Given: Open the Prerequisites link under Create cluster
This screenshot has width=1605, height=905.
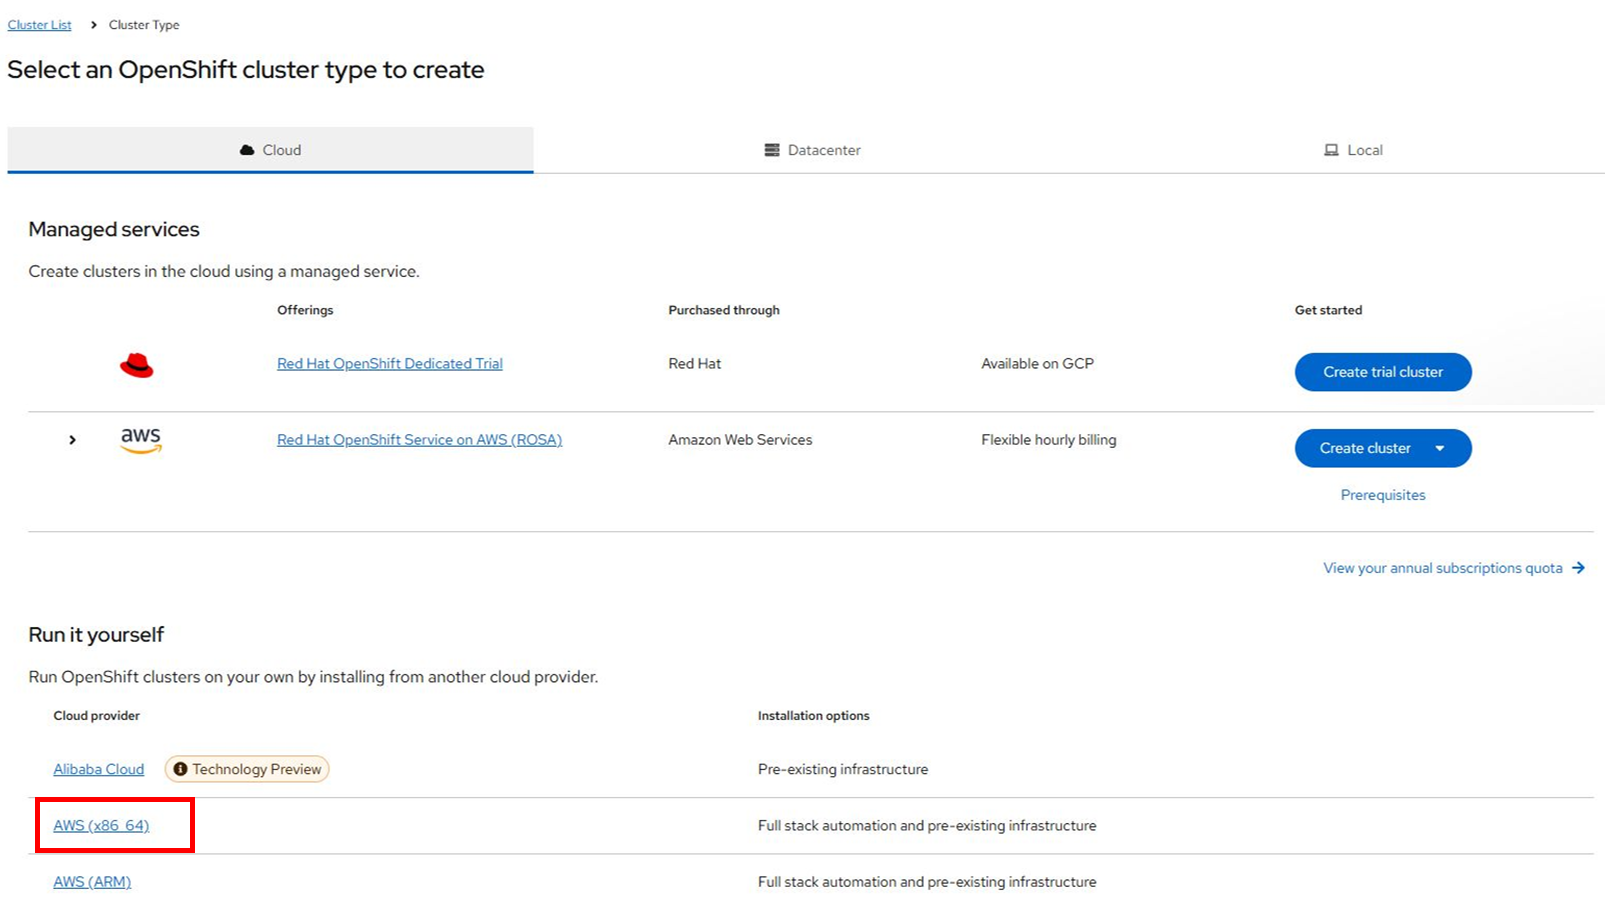Looking at the screenshot, I should [x=1383, y=495].
